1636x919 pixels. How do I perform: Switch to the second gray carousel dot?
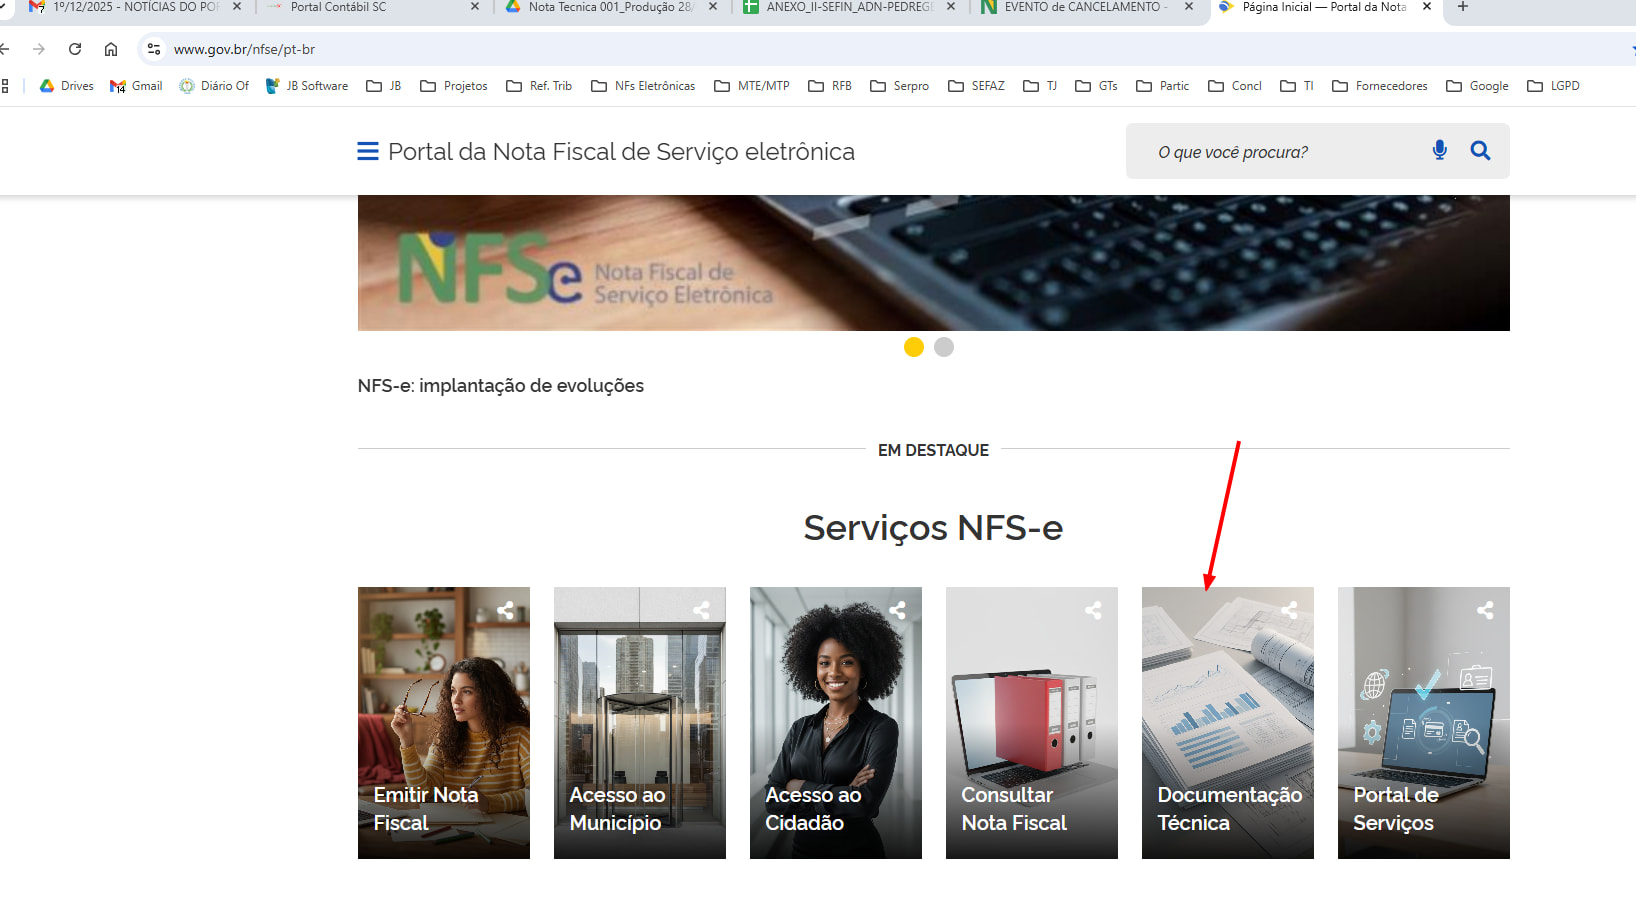click(x=943, y=347)
